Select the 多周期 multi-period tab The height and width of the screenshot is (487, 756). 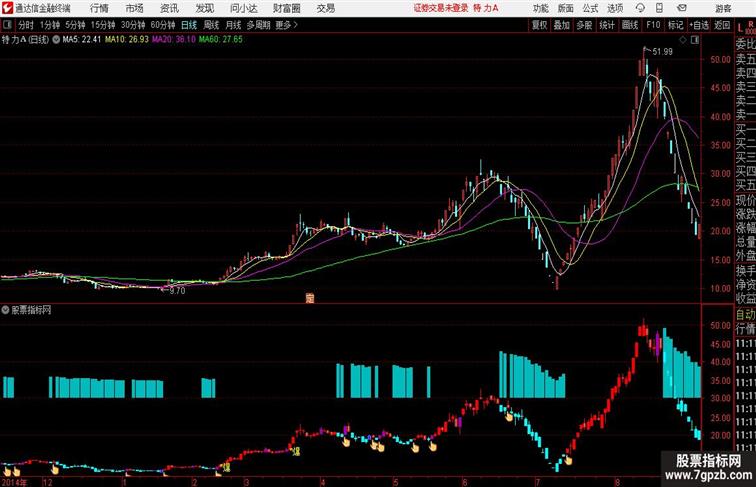258,25
